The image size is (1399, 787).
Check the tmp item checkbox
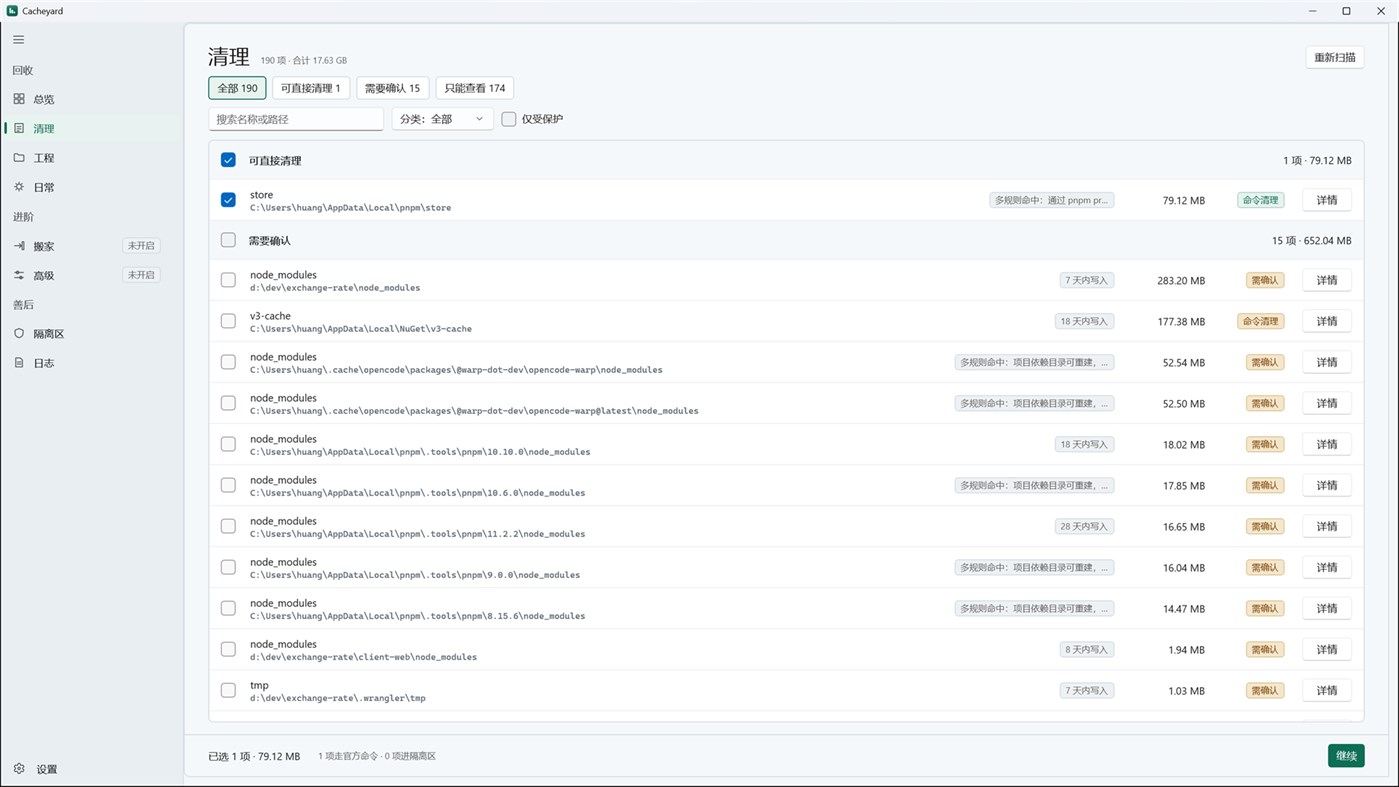(x=228, y=690)
